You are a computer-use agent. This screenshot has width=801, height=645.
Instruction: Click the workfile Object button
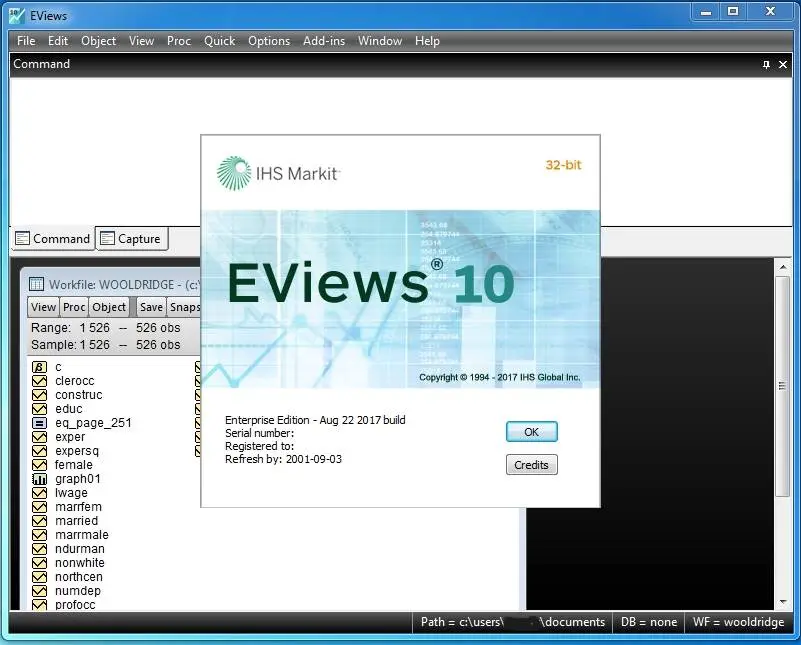point(109,307)
